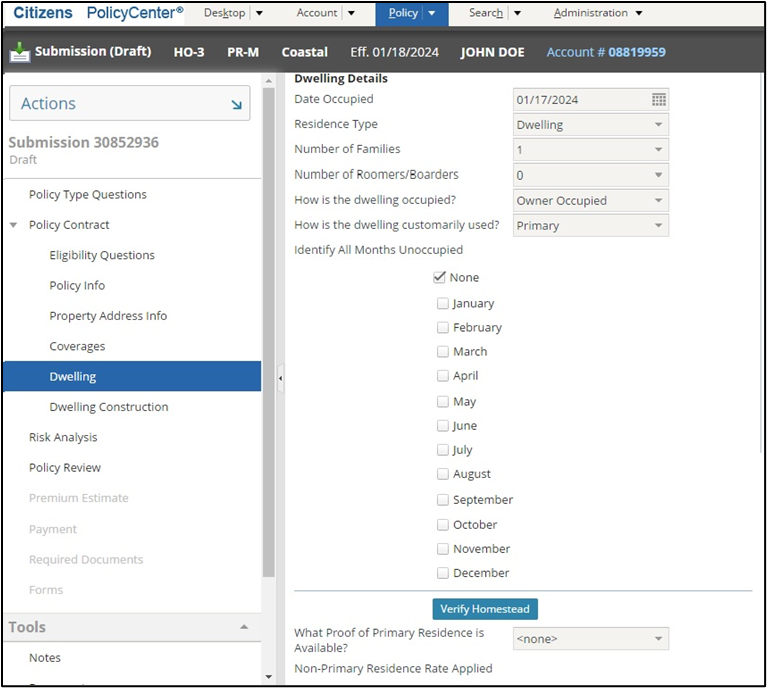This screenshot has width=767, height=688.
Task: Open the Date Occupied calendar picker icon
Action: coord(658,100)
